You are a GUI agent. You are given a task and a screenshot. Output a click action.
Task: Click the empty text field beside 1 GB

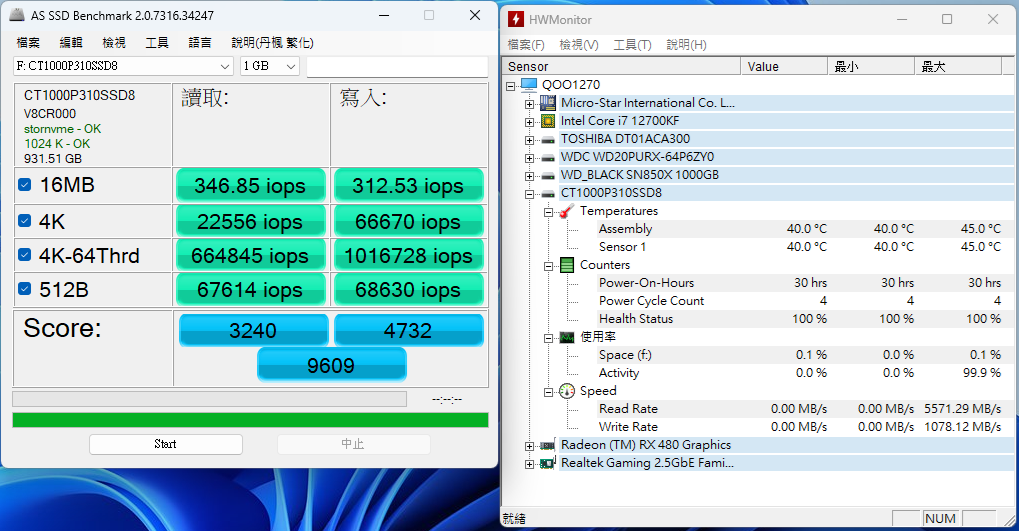pyautogui.click(x=397, y=66)
